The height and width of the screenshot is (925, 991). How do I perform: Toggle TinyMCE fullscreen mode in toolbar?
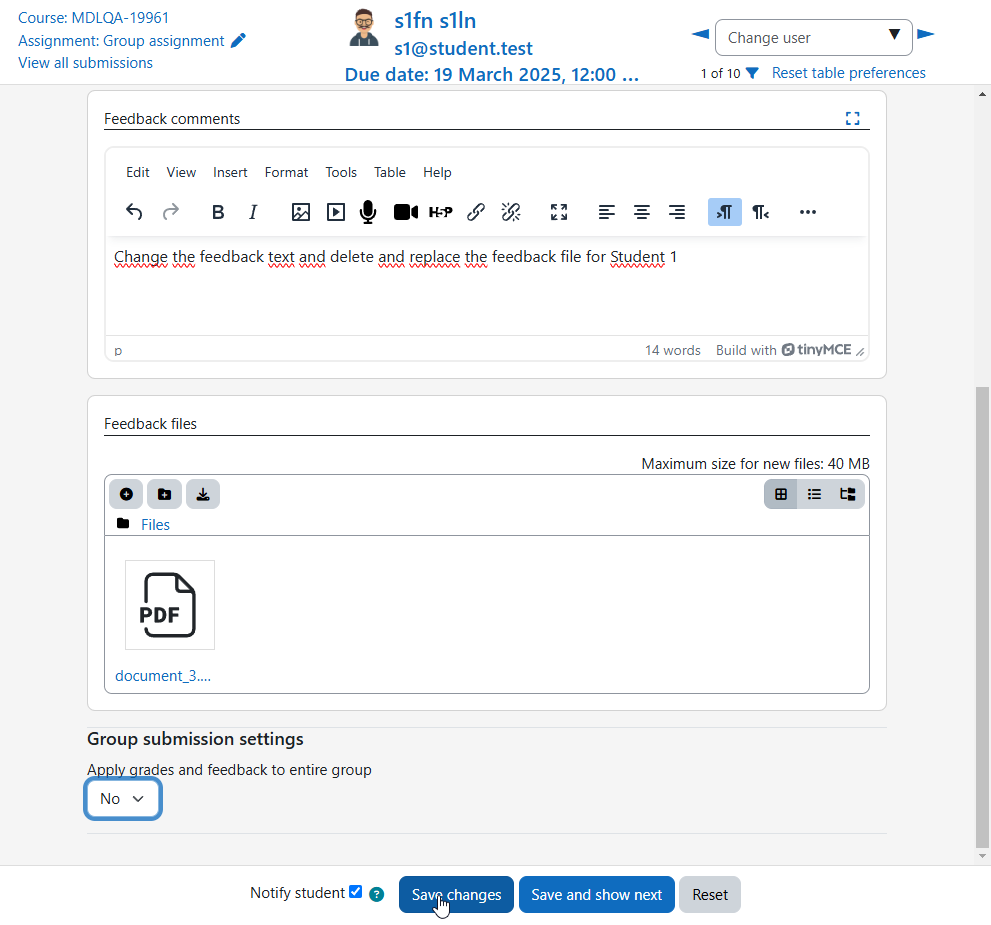(x=559, y=212)
